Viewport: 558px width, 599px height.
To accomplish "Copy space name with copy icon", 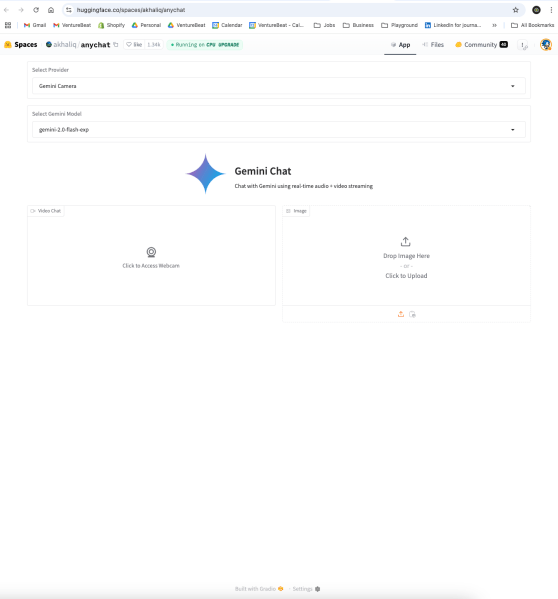I will point(116,45).
